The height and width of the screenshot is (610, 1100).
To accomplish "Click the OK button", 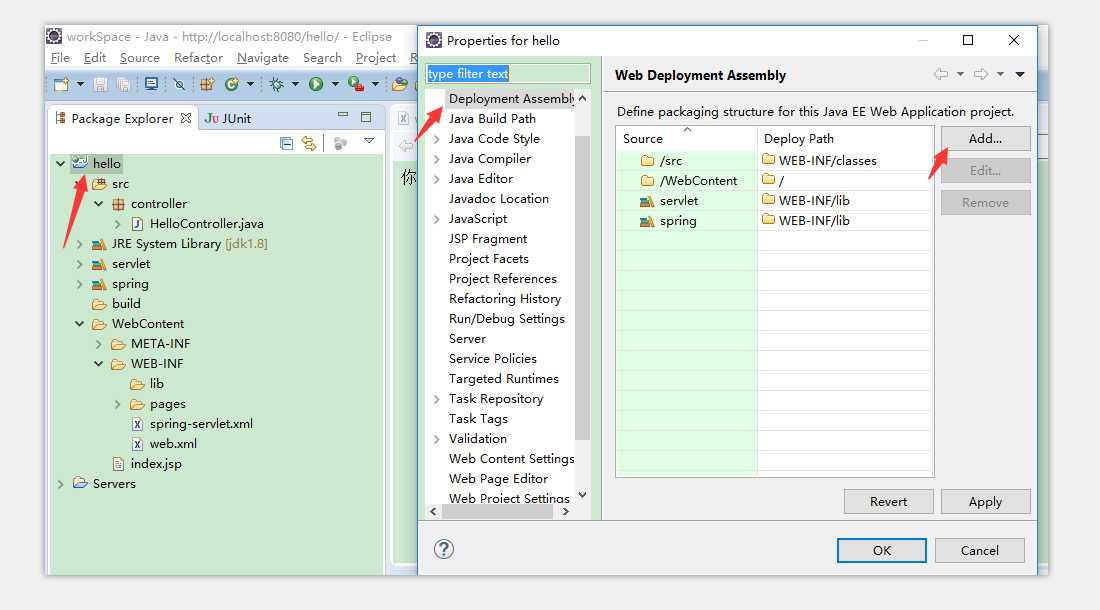I will 882,550.
